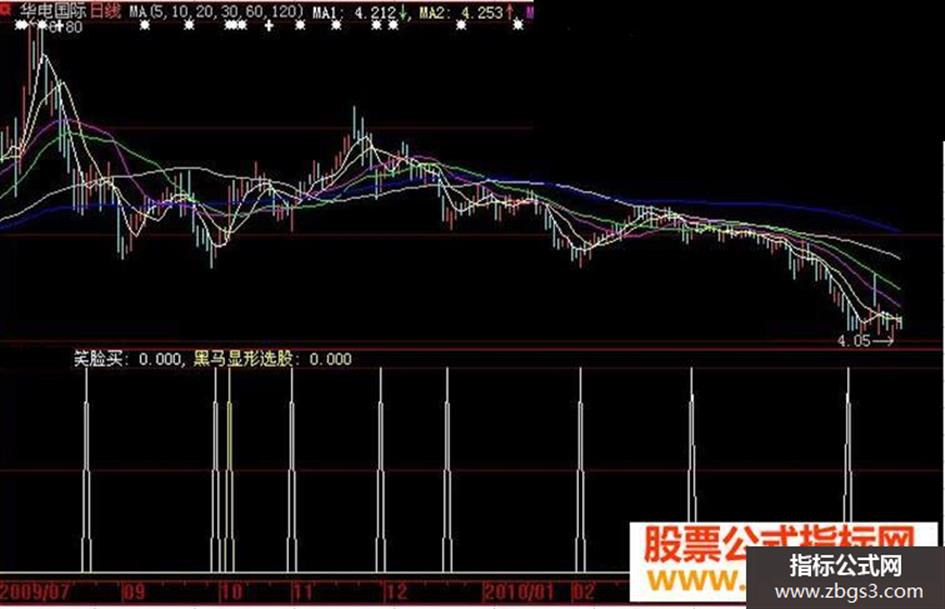
Task: Select the signal spike above the 11 date label
Action: pyautogui.click(x=292, y=470)
